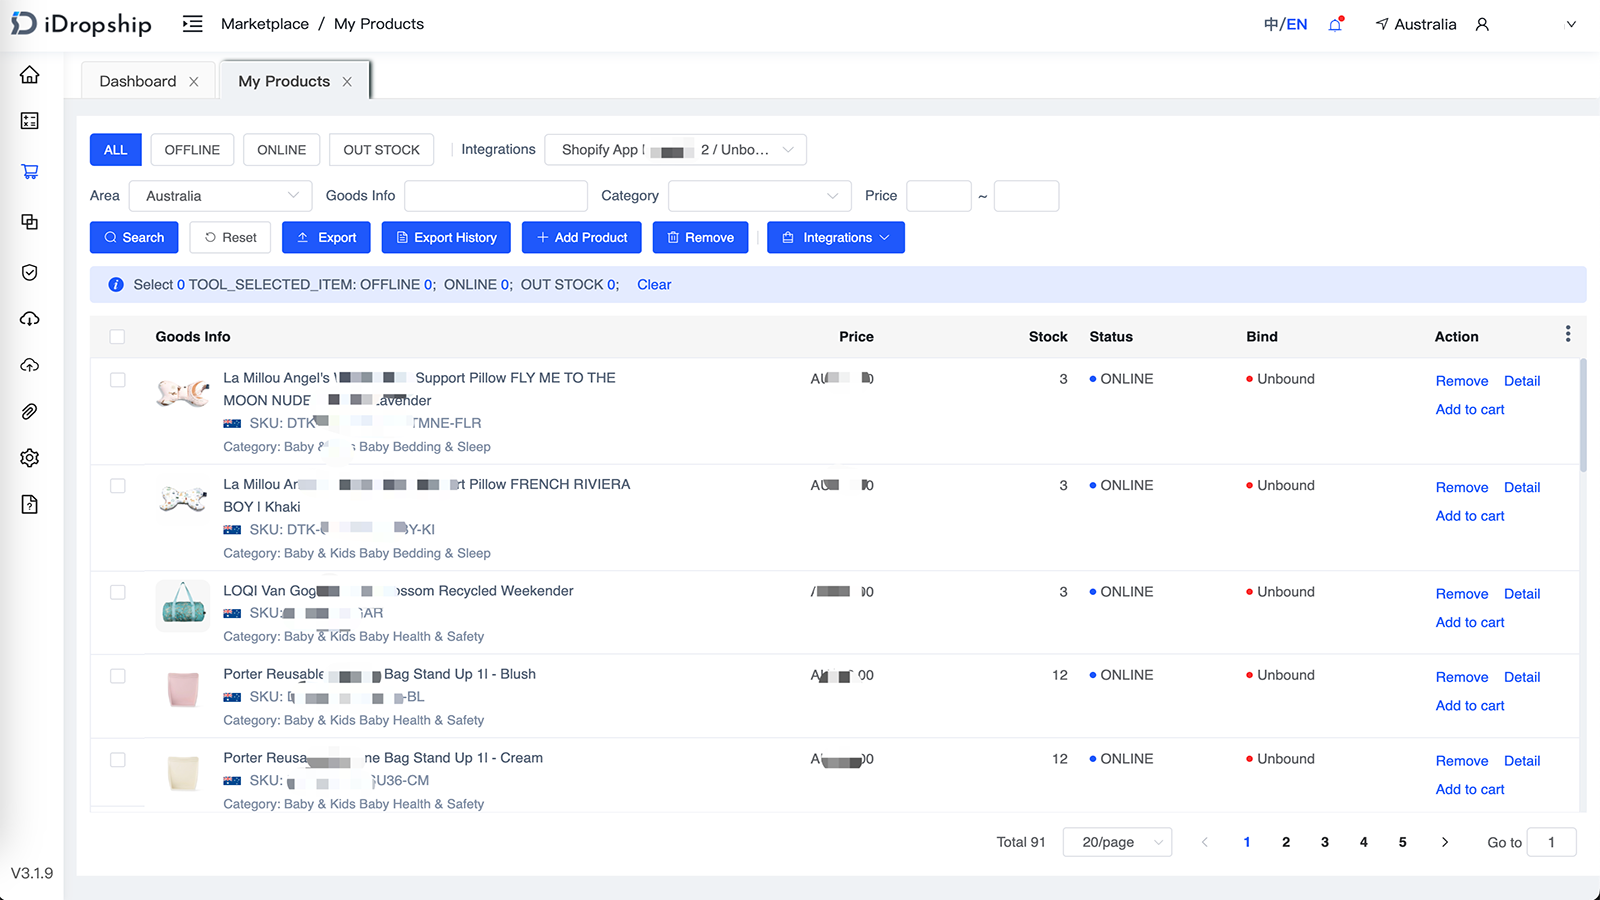The image size is (1600, 900).
Task: Open the home icon in sidebar
Action: 30,75
